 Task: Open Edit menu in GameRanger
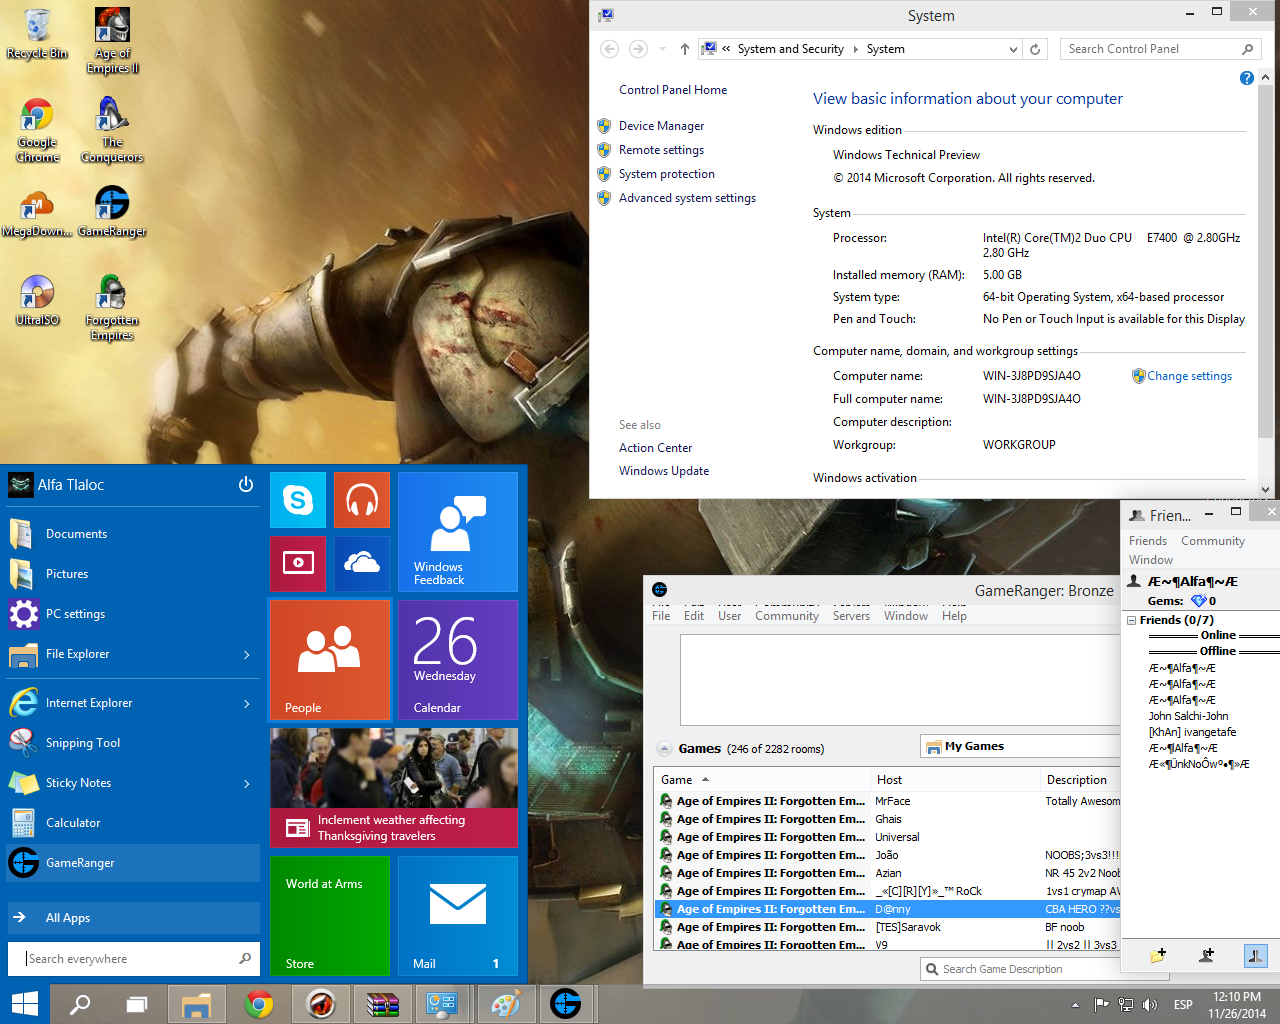coord(694,616)
